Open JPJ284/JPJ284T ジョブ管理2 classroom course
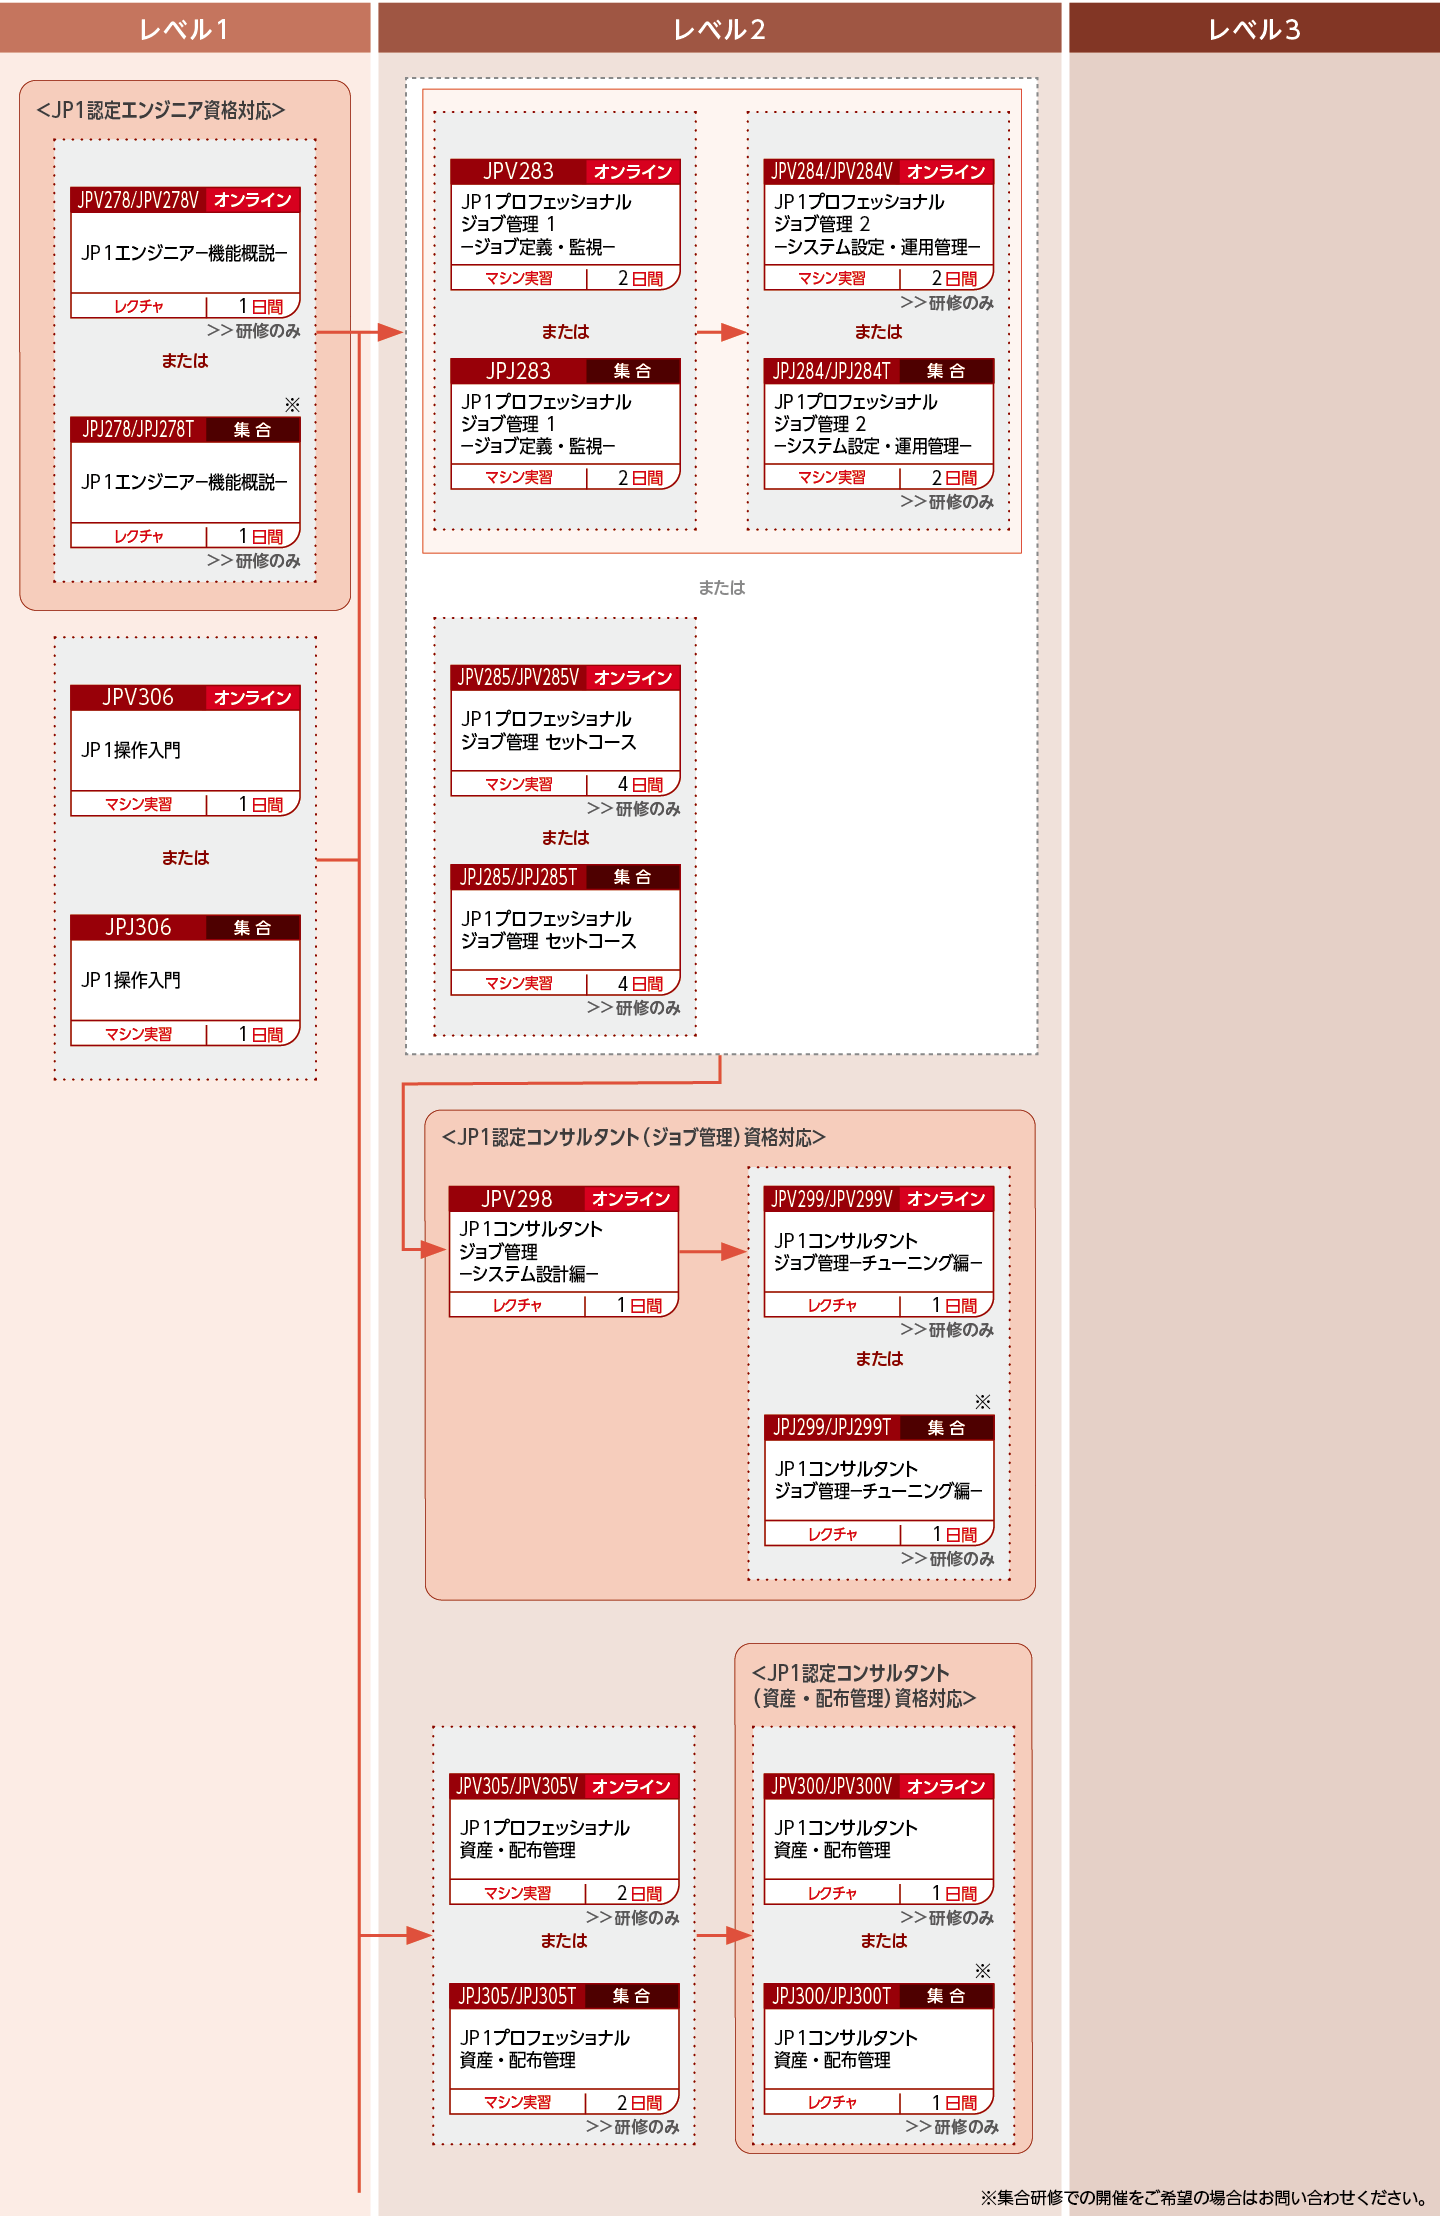 point(879,424)
